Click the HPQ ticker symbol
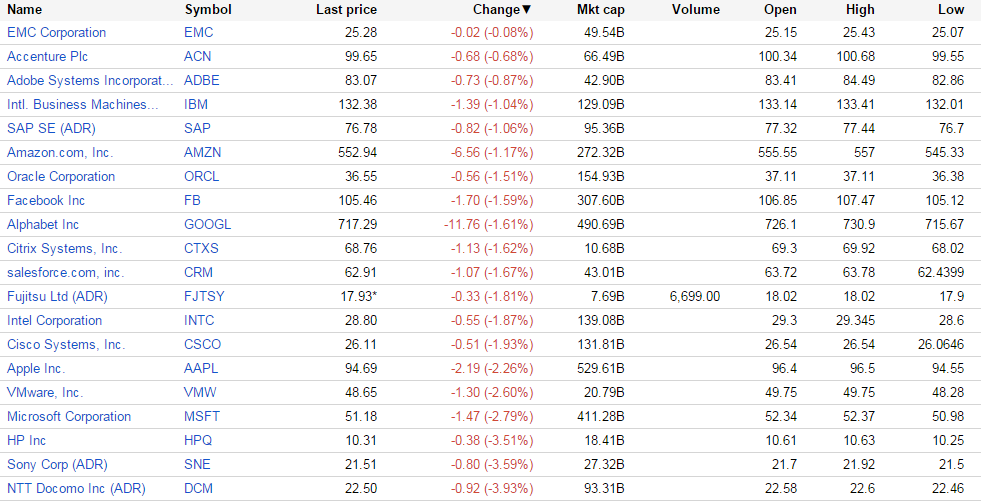Viewport: 981px width, 501px height. coord(200,441)
